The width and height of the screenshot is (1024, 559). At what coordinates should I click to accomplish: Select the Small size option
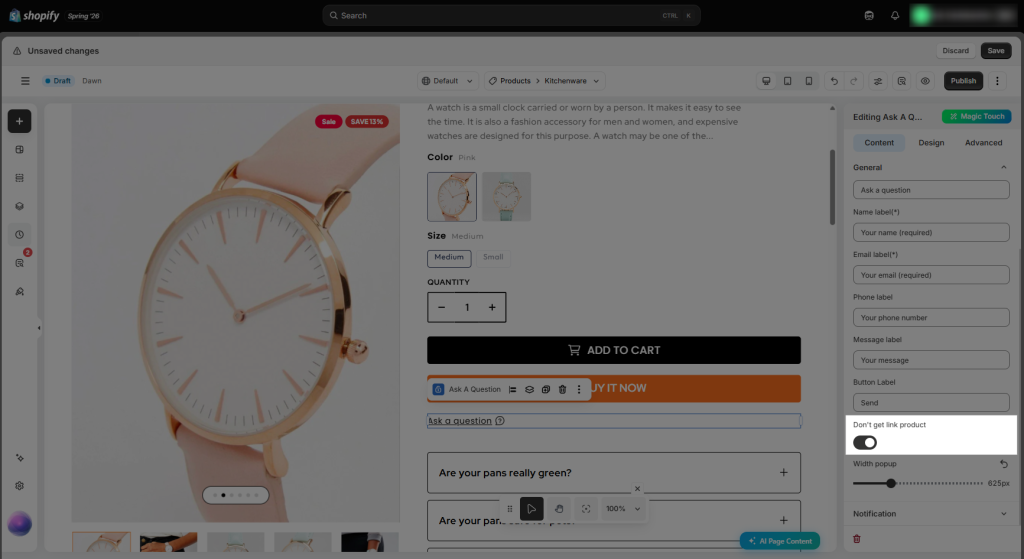[493, 257]
